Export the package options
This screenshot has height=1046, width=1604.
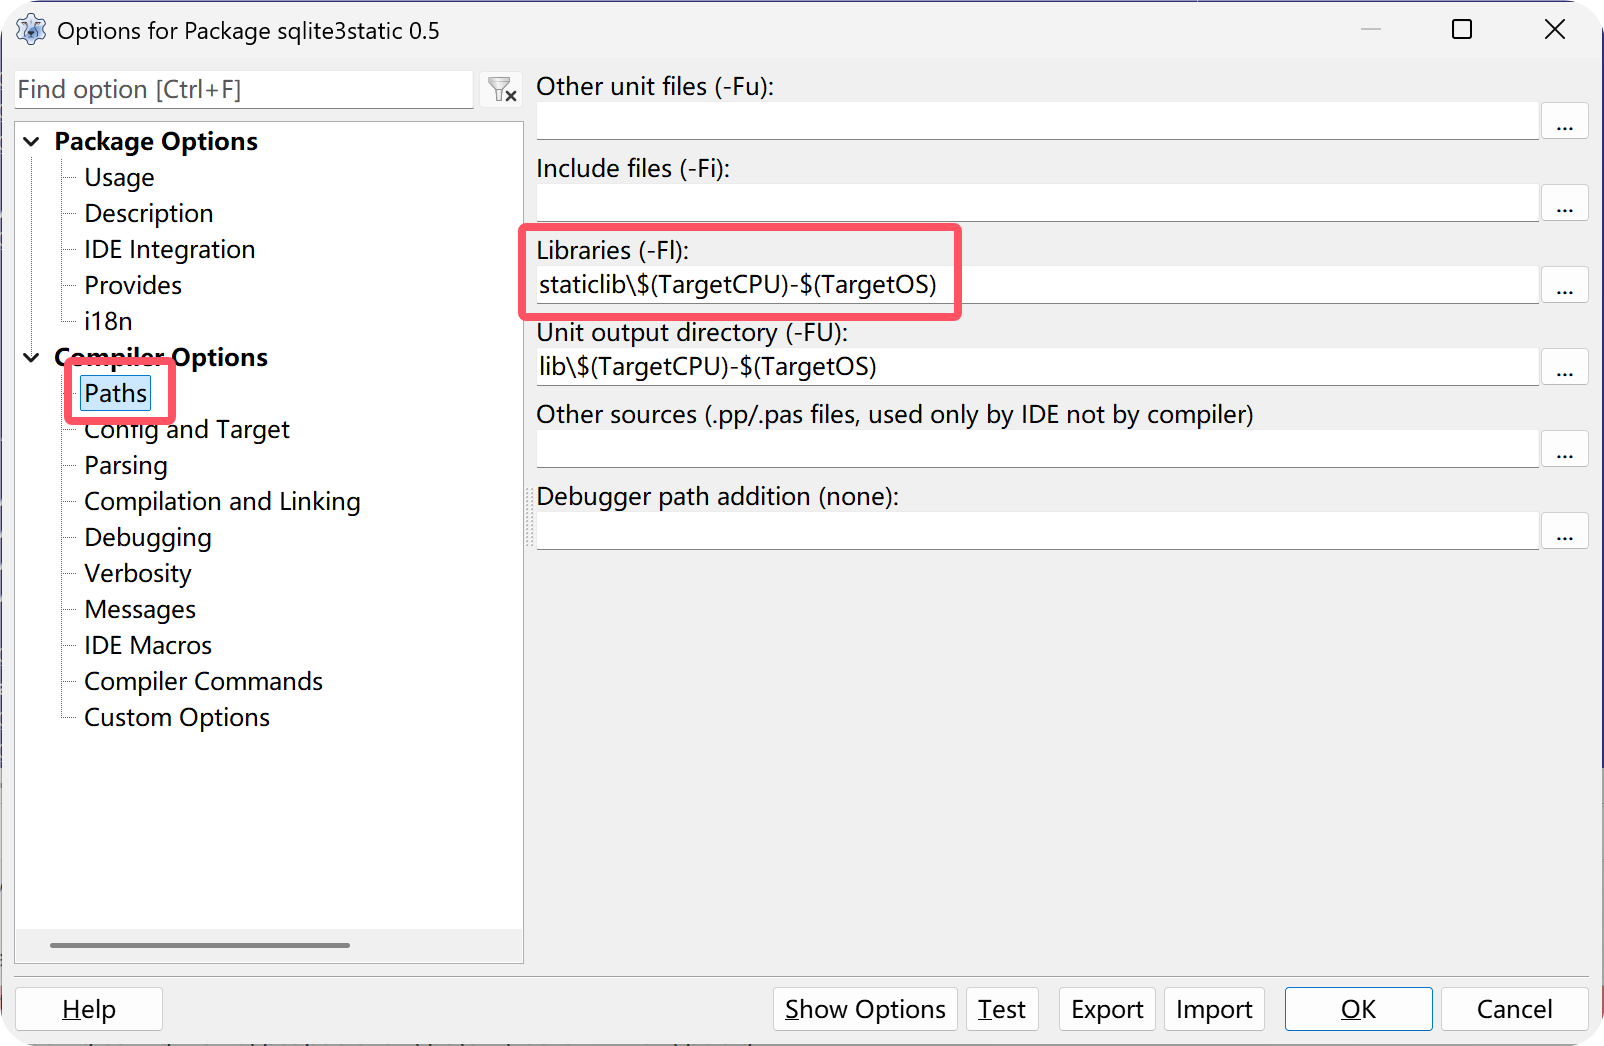1107,1009
